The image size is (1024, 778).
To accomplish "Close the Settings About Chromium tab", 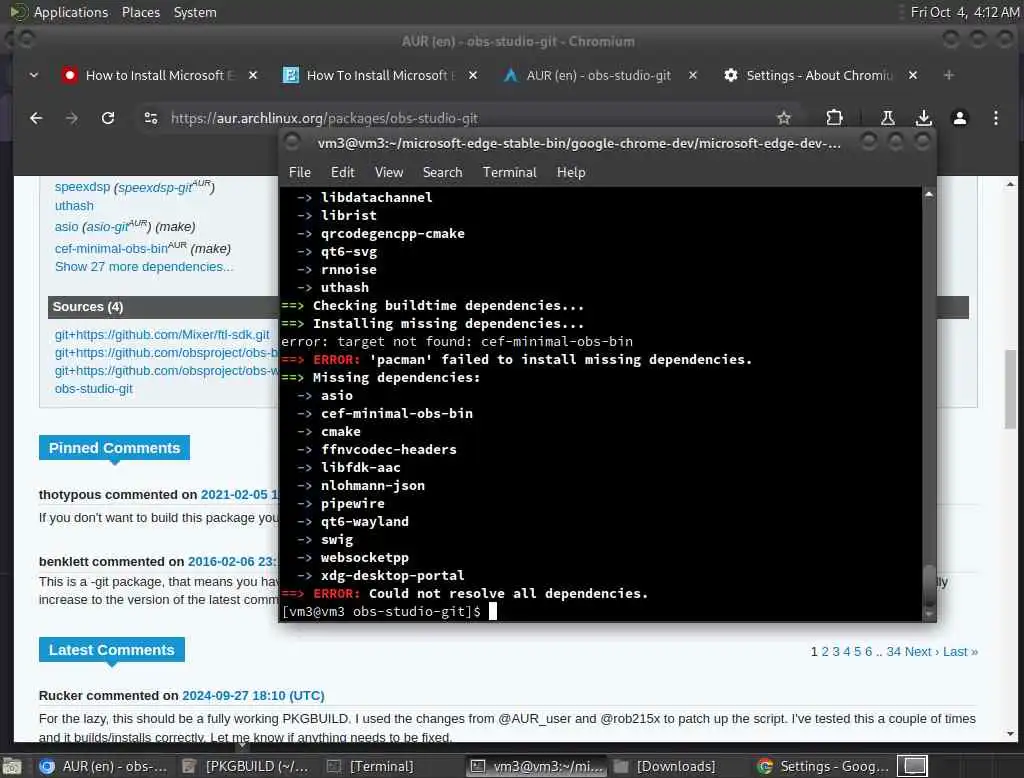I will 913,75.
